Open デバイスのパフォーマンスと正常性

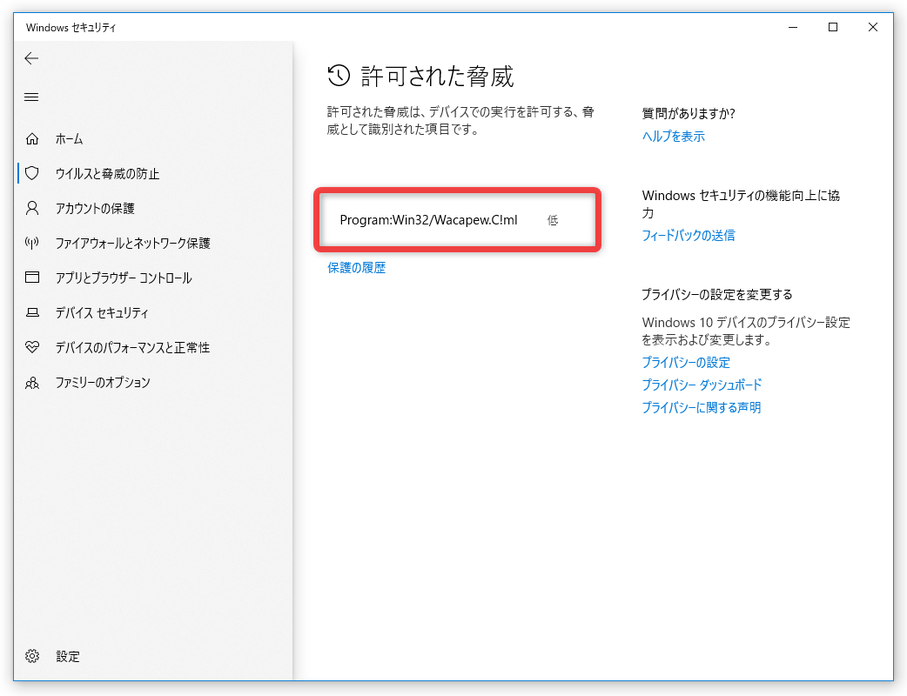point(132,347)
